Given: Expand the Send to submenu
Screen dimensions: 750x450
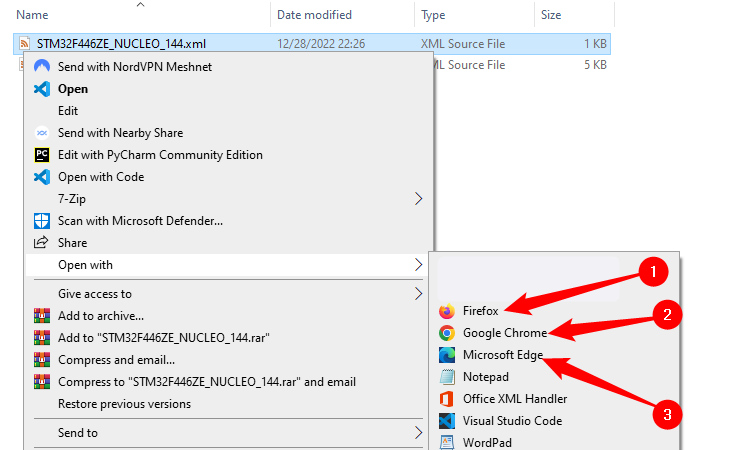Looking at the screenshot, I should [x=418, y=433].
